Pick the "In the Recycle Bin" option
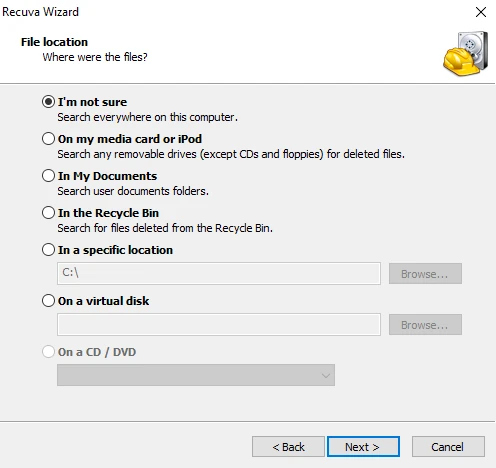The width and height of the screenshot is (496, 468). pyautogui.click(x=48, y=213)
